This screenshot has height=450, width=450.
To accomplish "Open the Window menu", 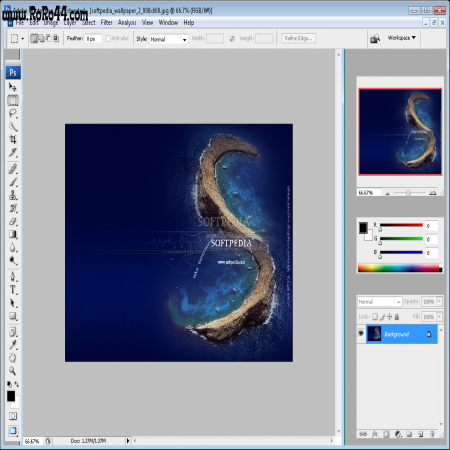I will tap(168, 23).
